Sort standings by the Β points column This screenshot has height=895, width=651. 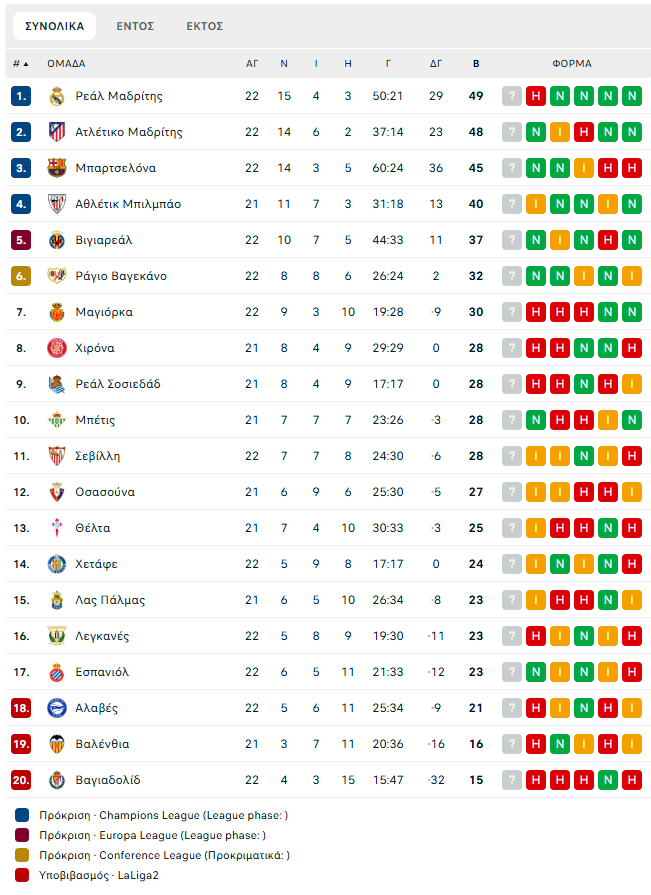coord(476,63)
